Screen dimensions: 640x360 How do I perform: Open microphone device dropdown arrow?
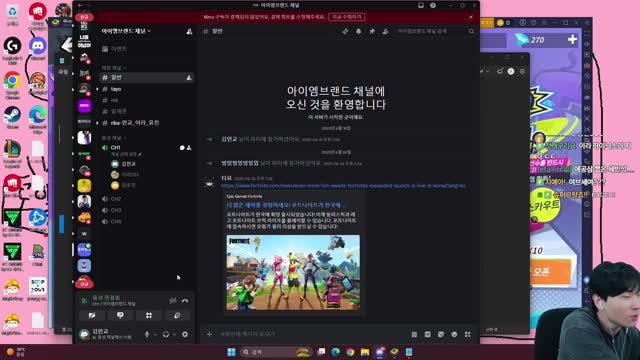155,335
